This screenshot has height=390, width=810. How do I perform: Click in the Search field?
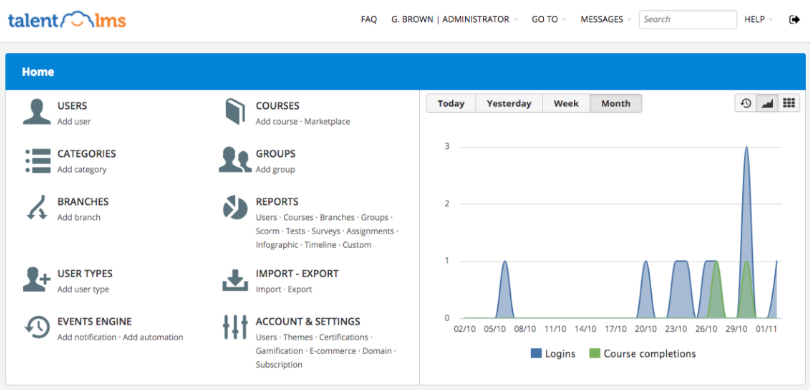(x=688, y=20)
